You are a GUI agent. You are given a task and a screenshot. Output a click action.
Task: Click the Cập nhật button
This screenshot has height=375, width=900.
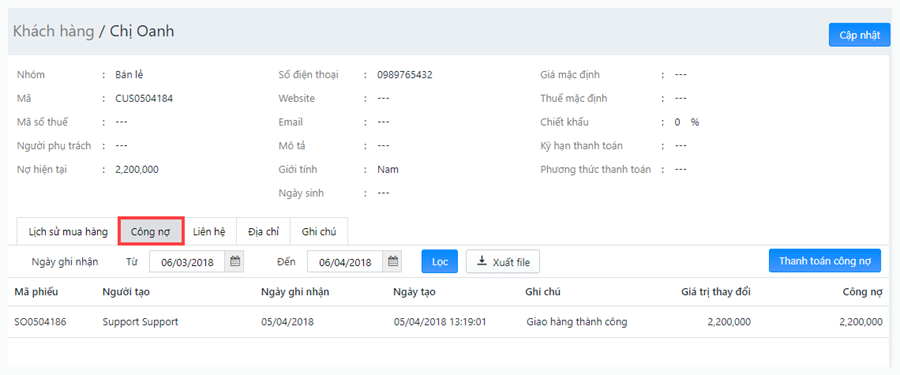(859, 35)
